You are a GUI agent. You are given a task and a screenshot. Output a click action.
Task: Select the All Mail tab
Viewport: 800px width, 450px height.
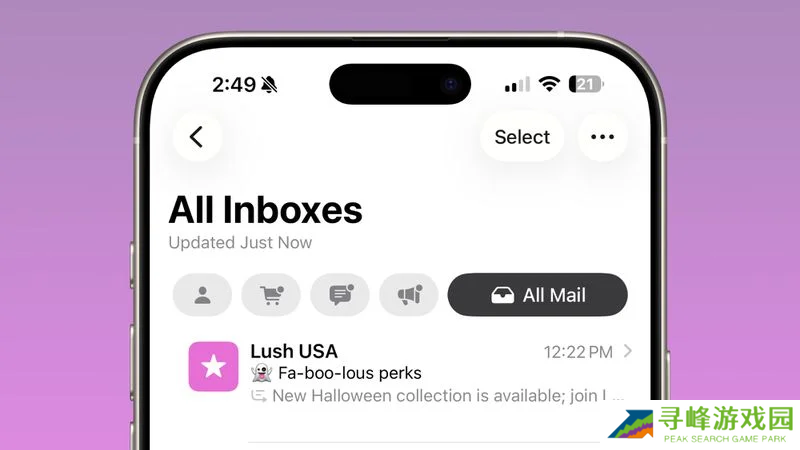tap(538, 295)
